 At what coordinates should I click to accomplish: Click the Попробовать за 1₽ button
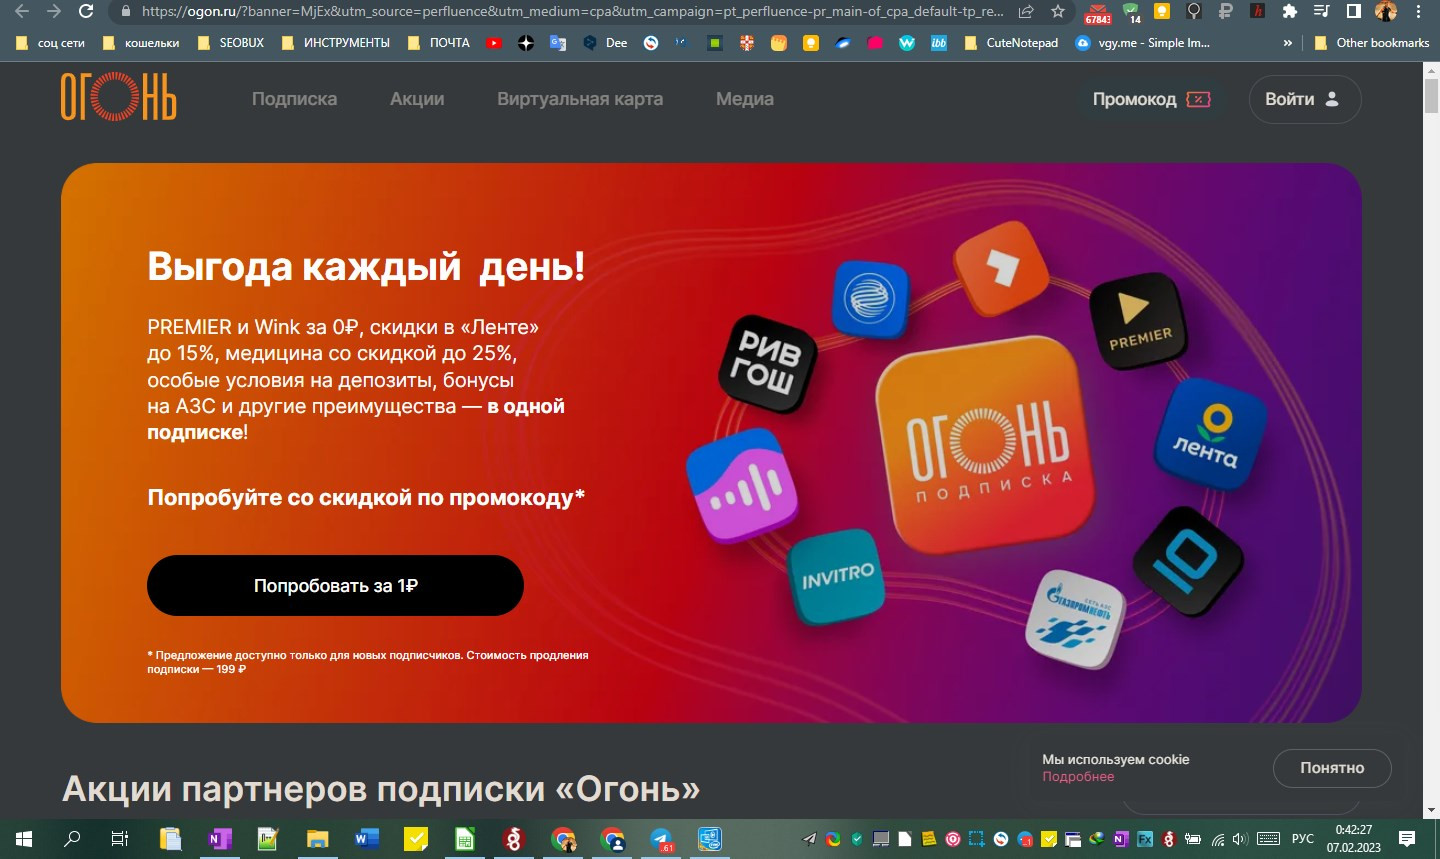[x=335, y=585]
